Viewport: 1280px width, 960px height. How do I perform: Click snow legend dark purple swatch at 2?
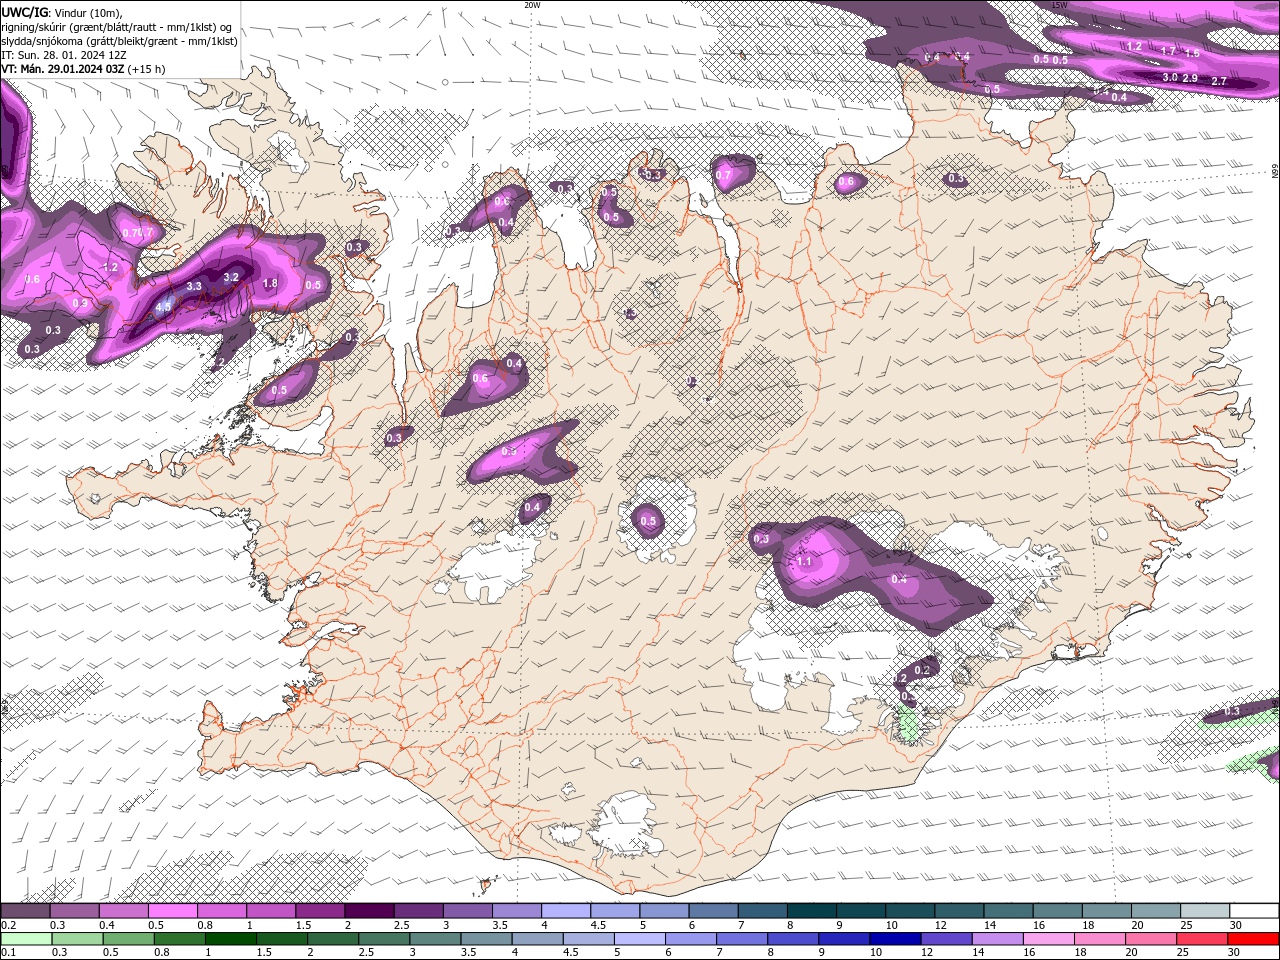coord(369,911)
